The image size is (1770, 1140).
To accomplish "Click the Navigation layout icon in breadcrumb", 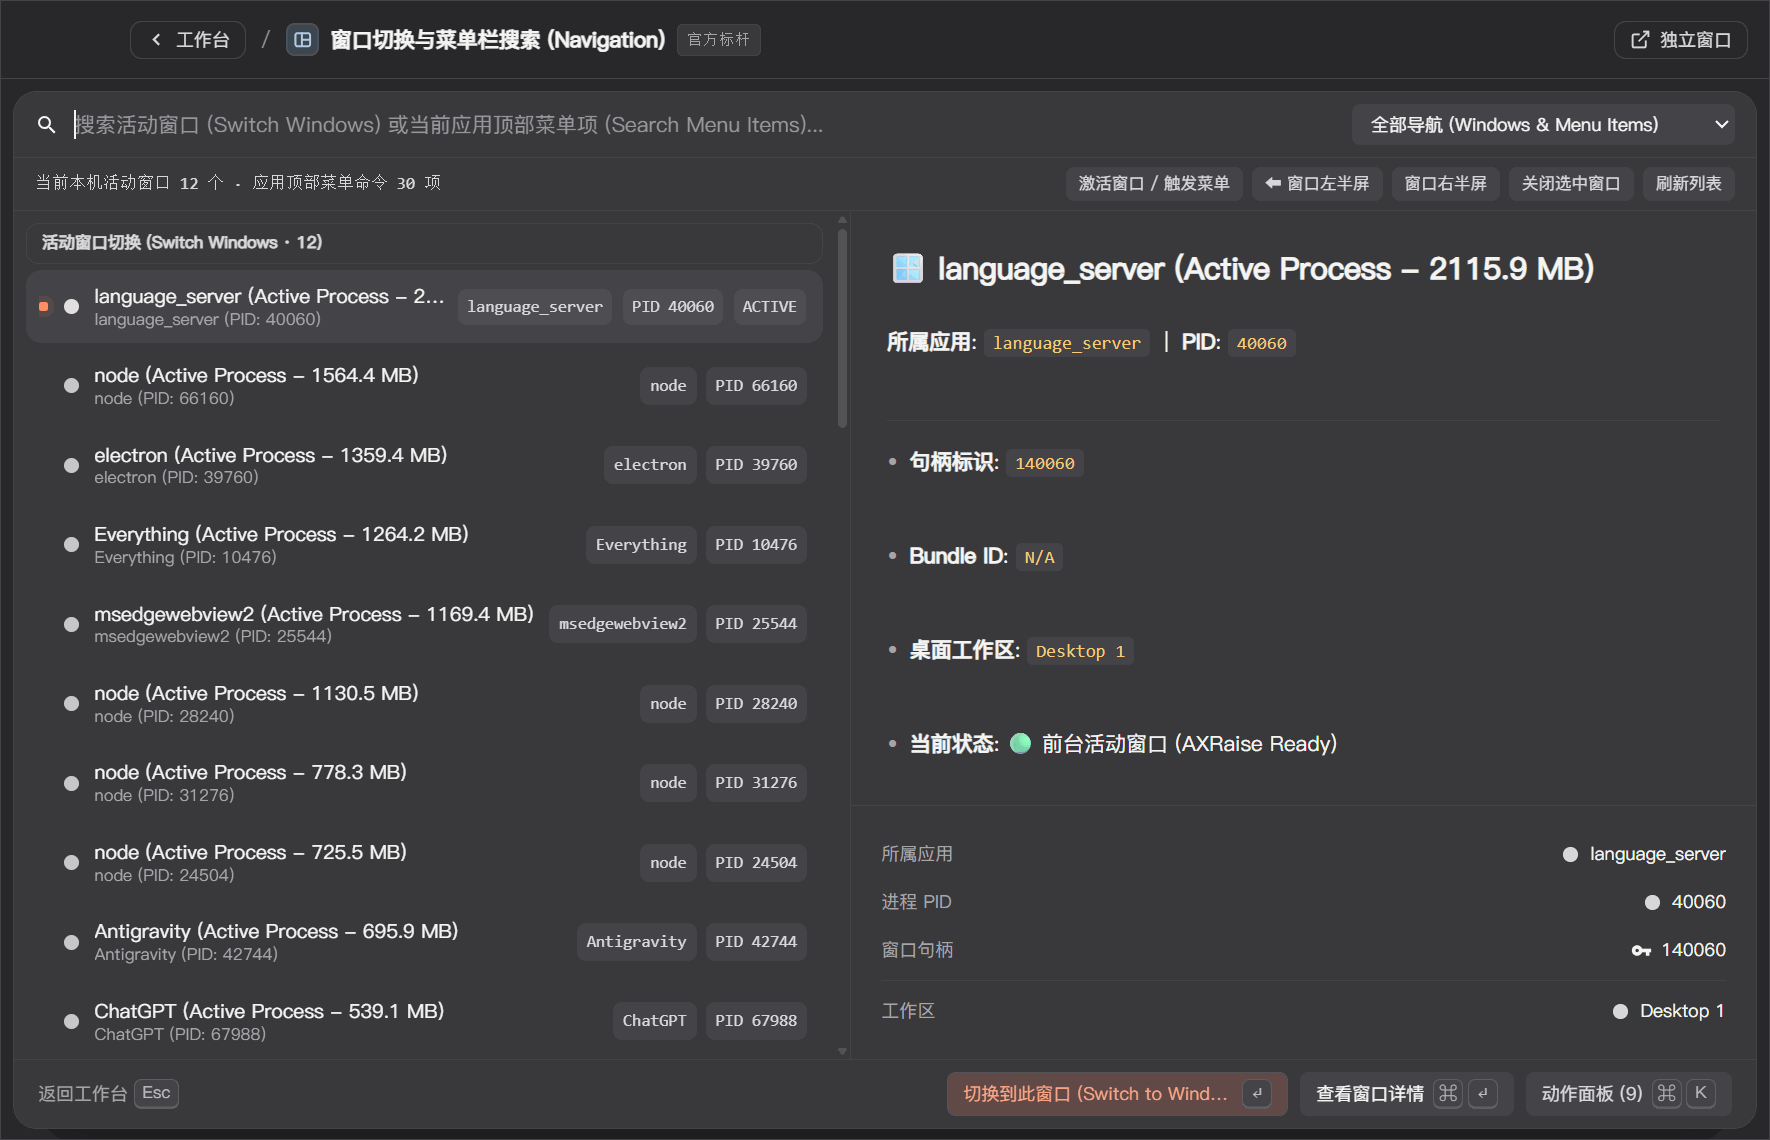I will tap(302, 40).
